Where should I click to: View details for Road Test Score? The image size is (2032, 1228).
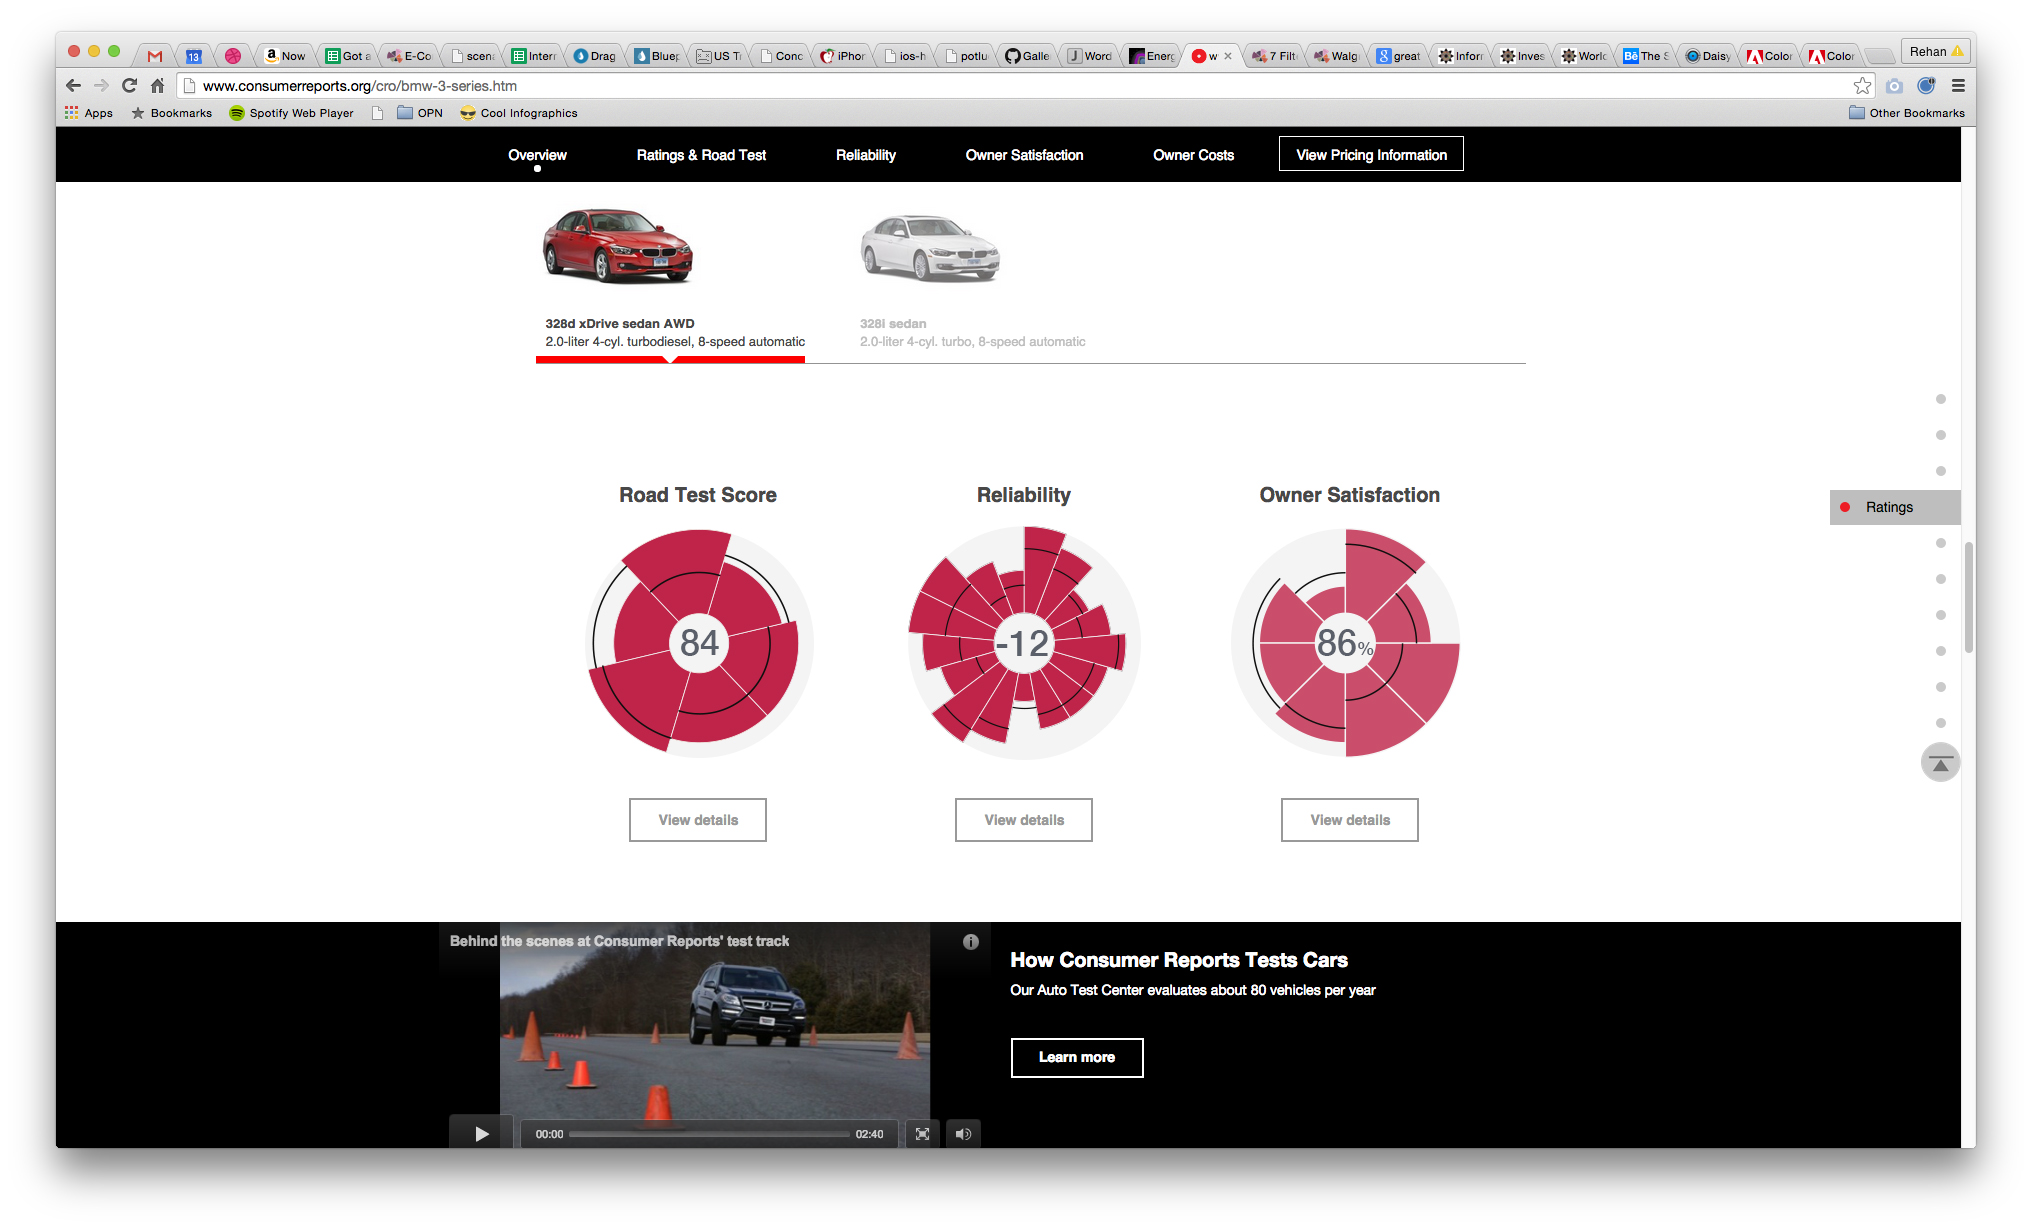point(698,820)
